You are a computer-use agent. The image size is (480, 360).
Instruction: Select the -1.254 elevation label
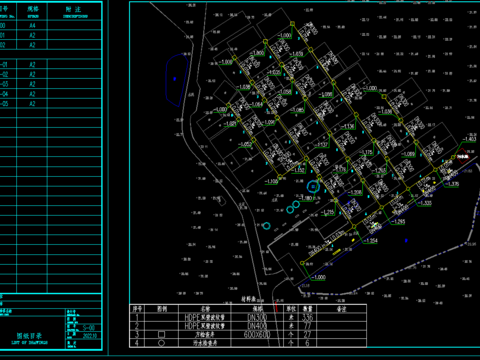tap(371, 240)
